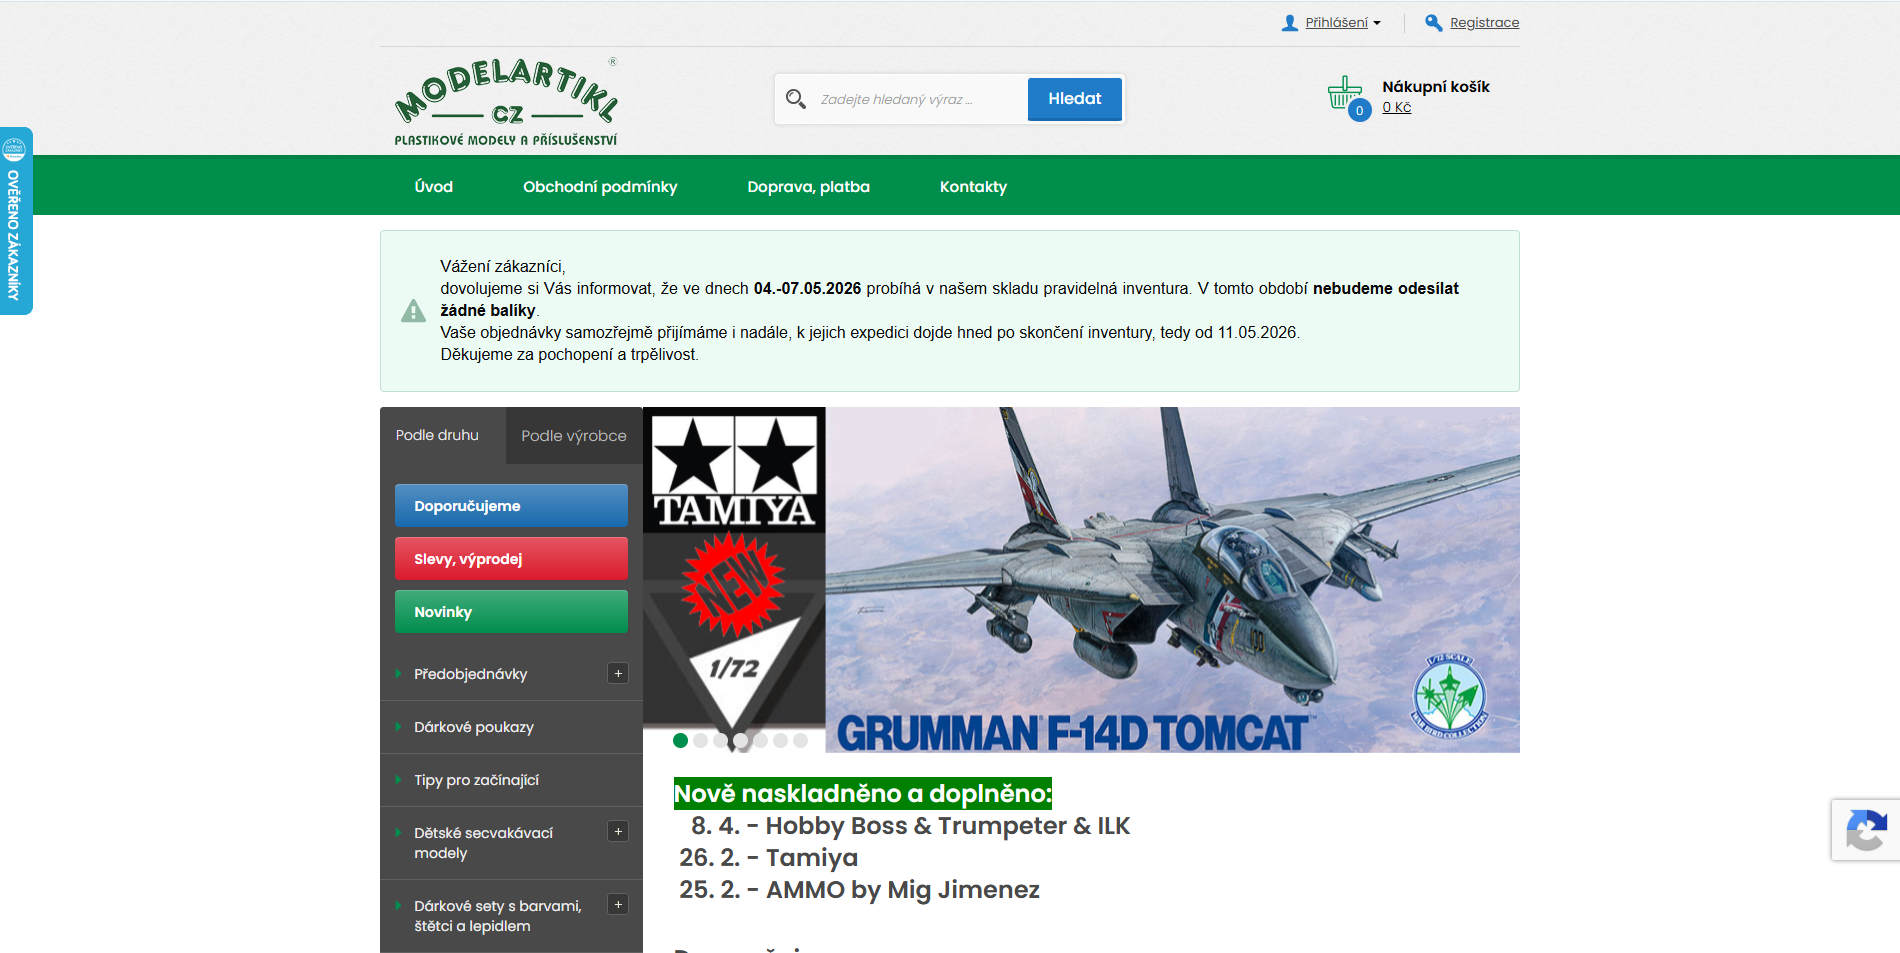Viewport: 1900px width, 953px height.
Task: Click the key icon beside Registrace
Action: [1434, 23]
